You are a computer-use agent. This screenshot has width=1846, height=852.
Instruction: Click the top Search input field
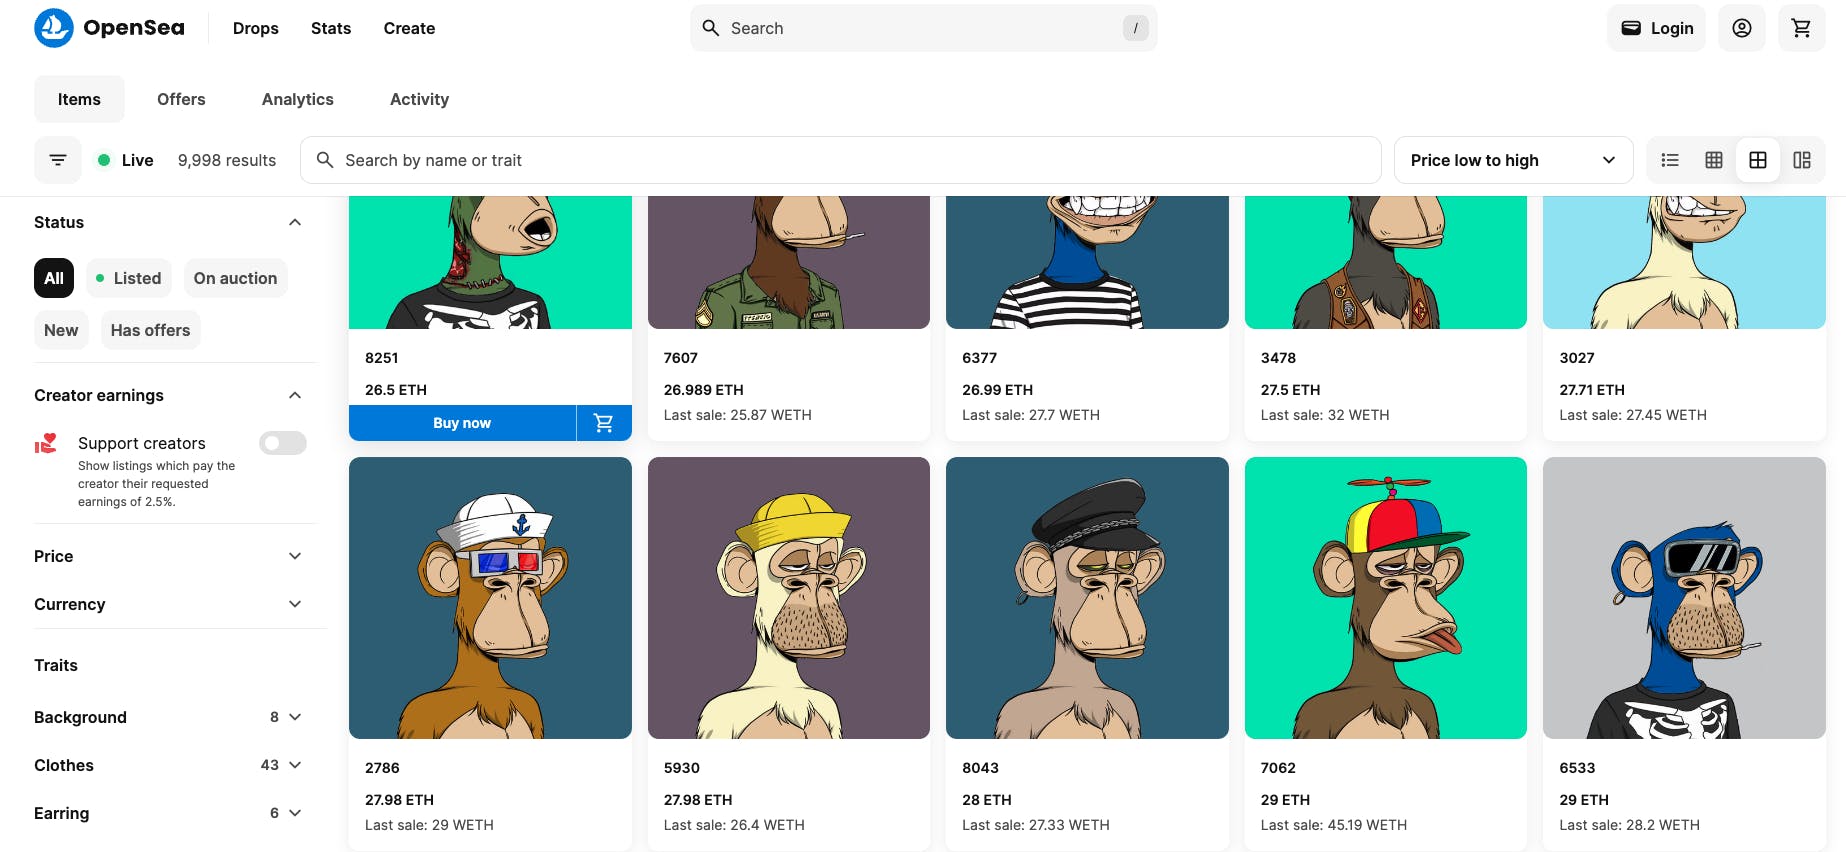tap(924, 28)
